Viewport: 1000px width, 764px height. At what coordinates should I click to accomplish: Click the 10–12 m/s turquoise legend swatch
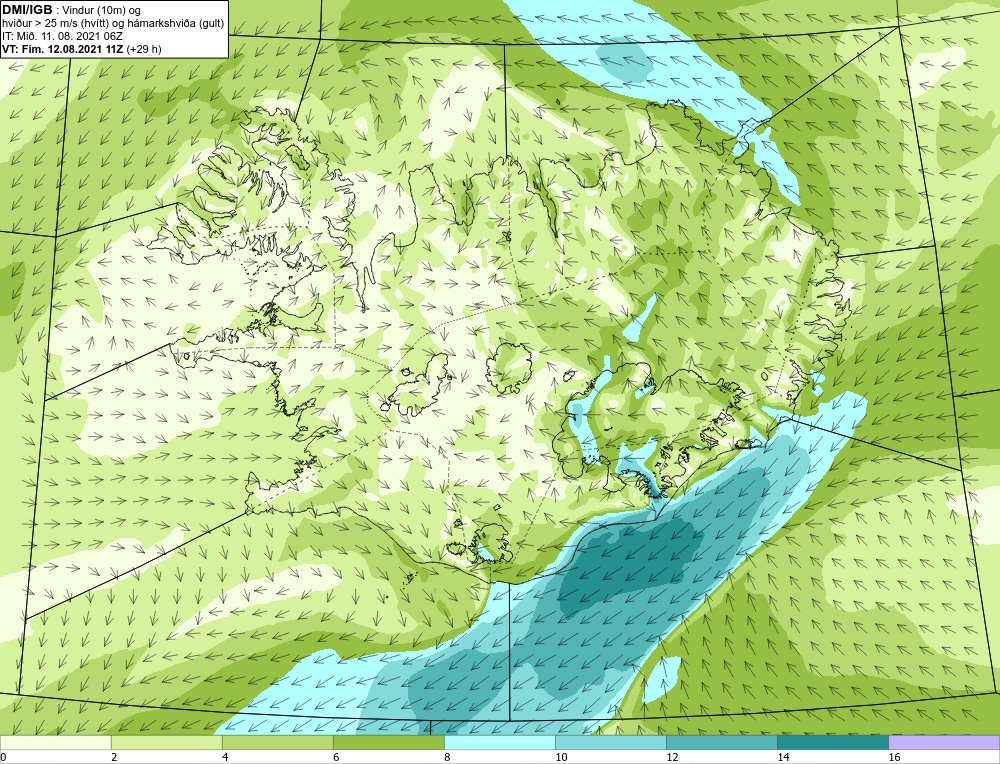tap(610, 742)
